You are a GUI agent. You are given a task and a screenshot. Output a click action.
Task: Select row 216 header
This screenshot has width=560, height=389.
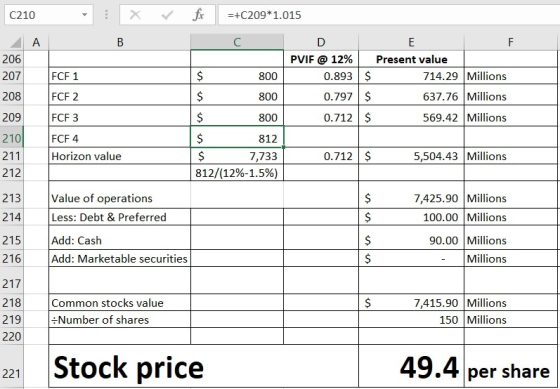(12, 258)
